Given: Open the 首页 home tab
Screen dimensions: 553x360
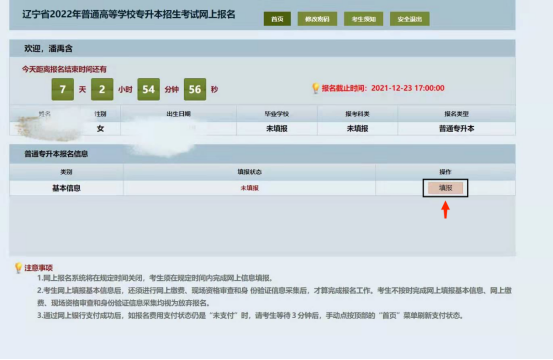Looking at the screenshot, I should (x=277, y=19).
